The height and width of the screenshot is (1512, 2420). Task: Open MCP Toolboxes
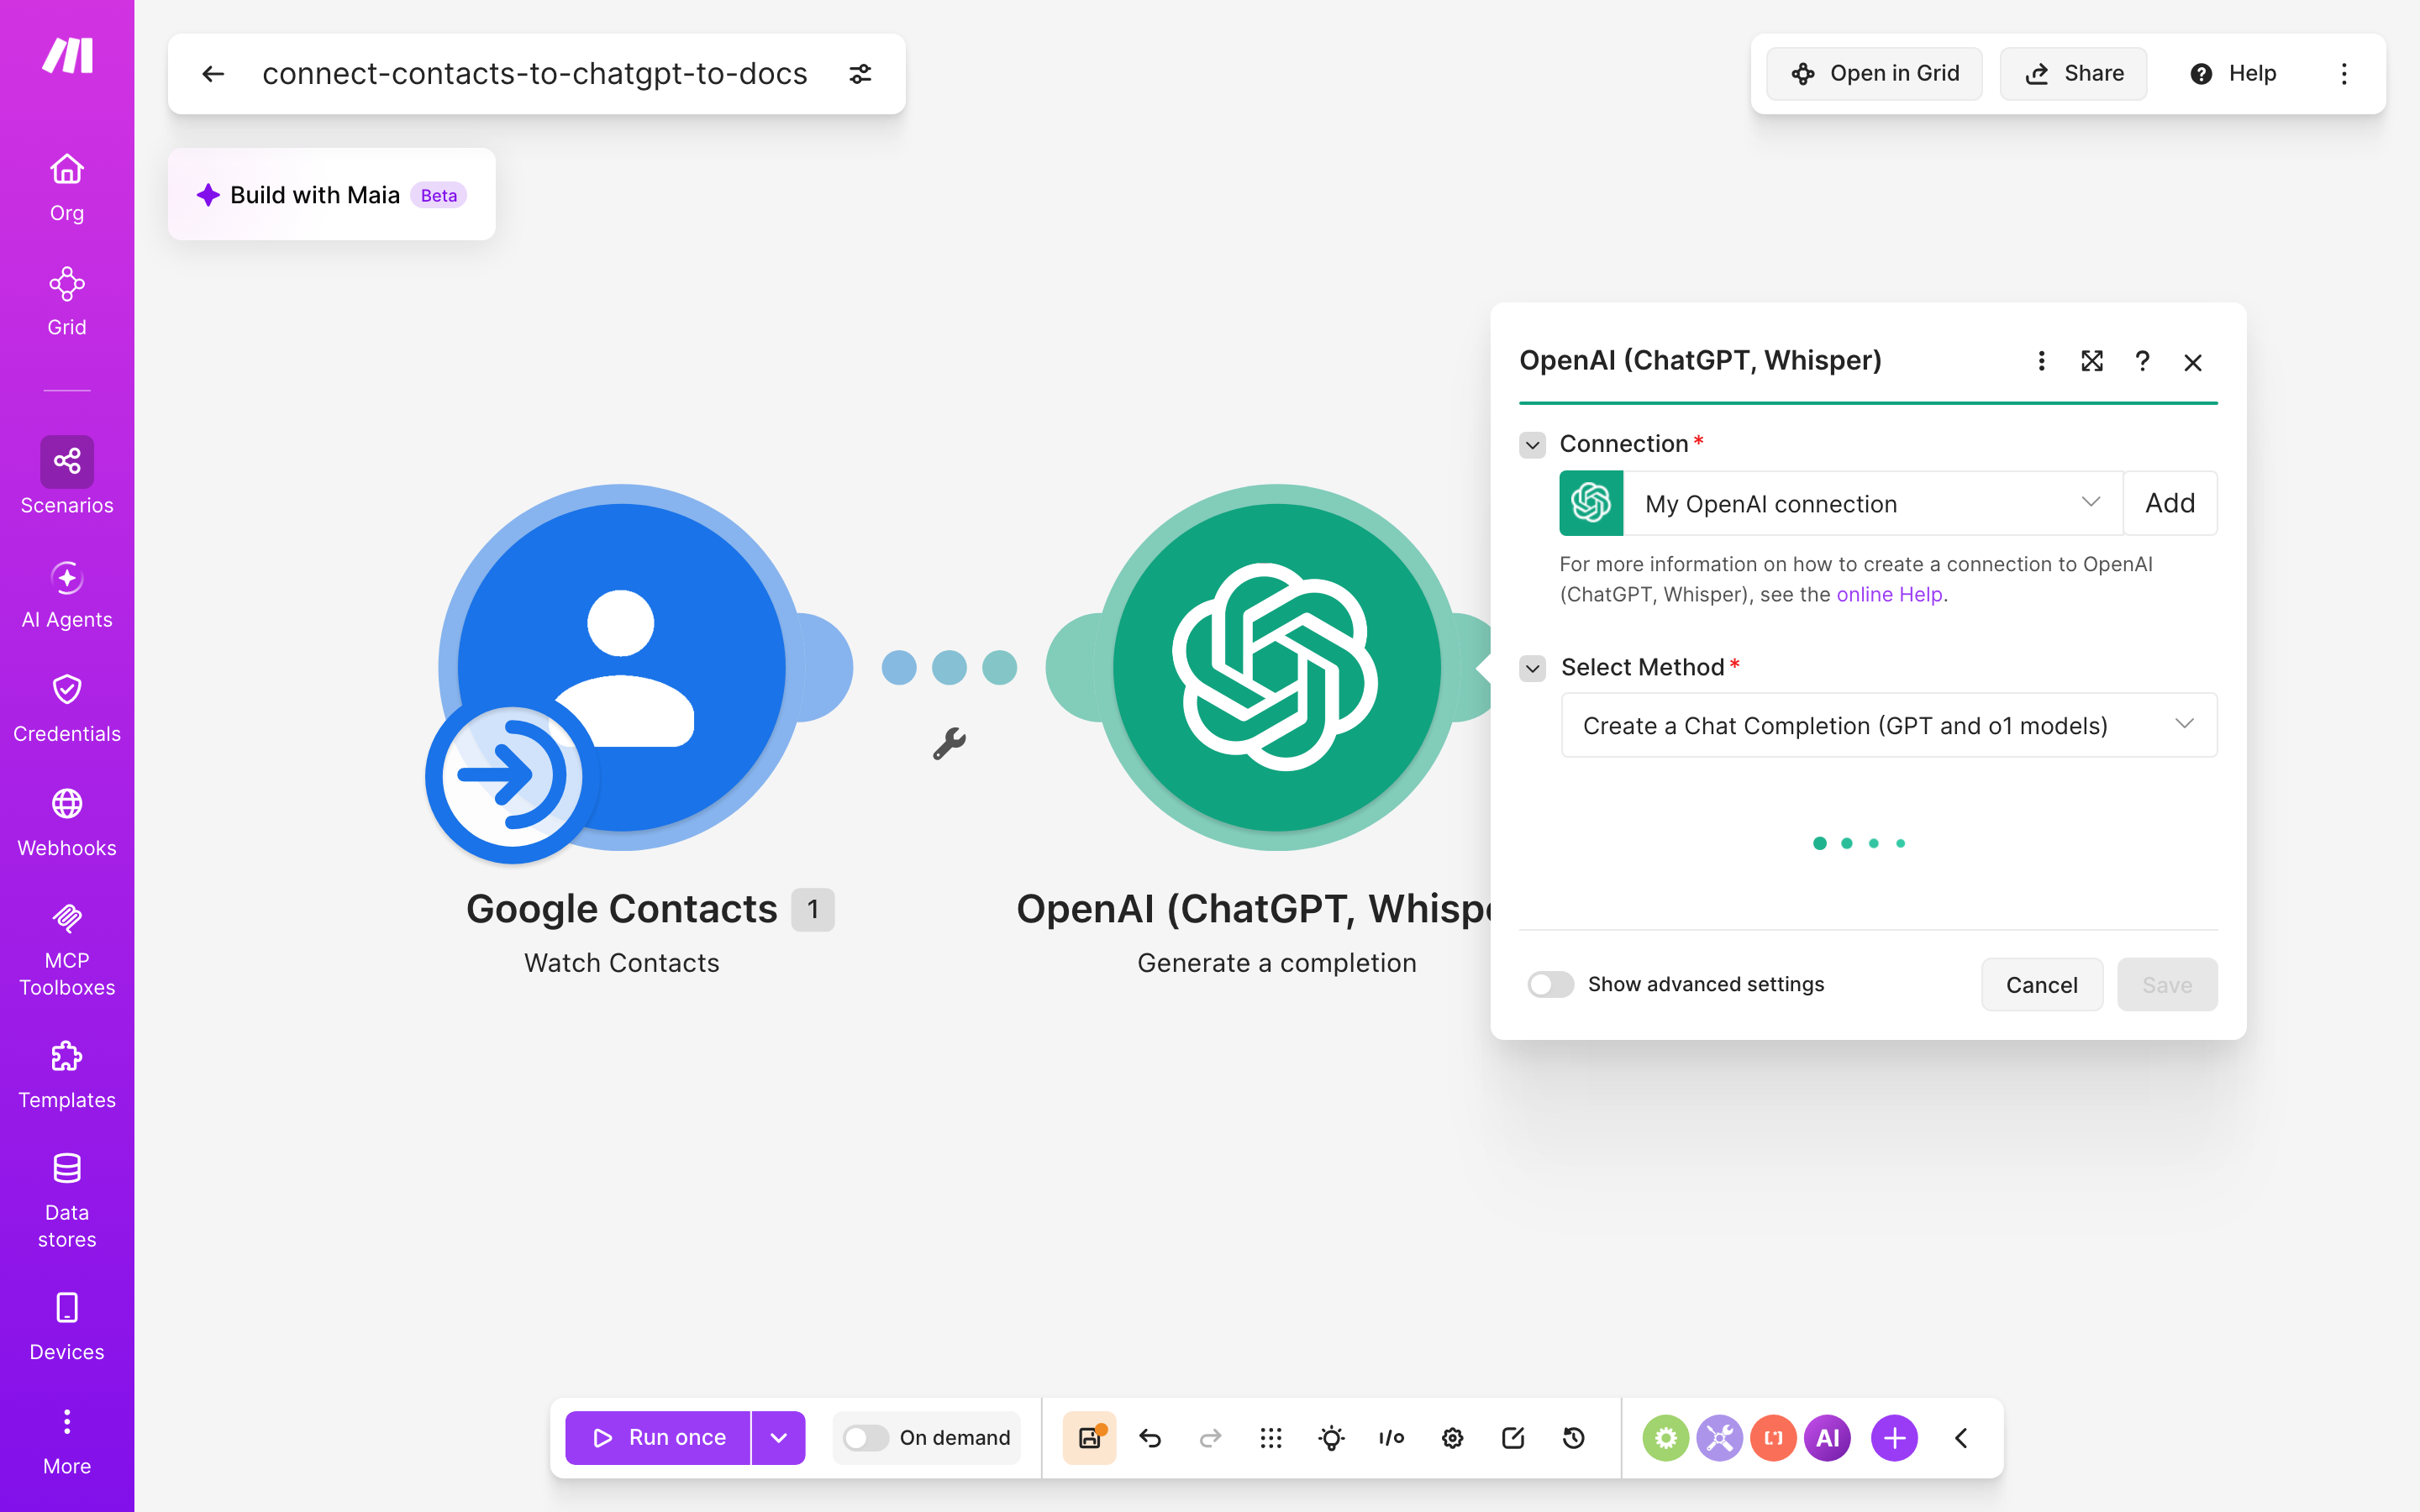point(67,950)
